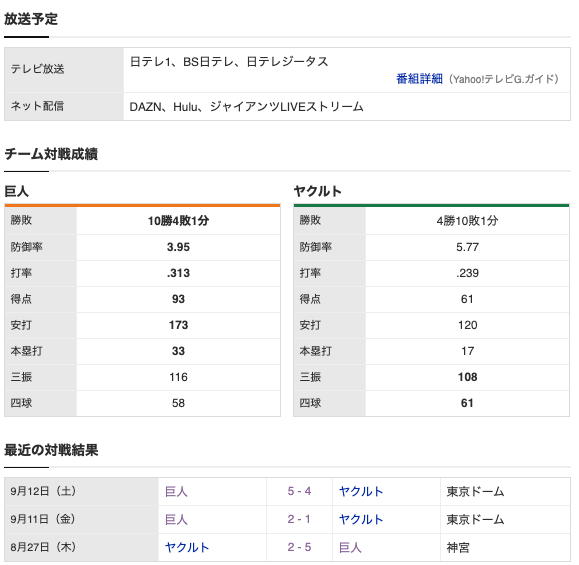Select the 4勝10敗1分 record cell
The width and height of the screenshot is (579, 565).
467,221
